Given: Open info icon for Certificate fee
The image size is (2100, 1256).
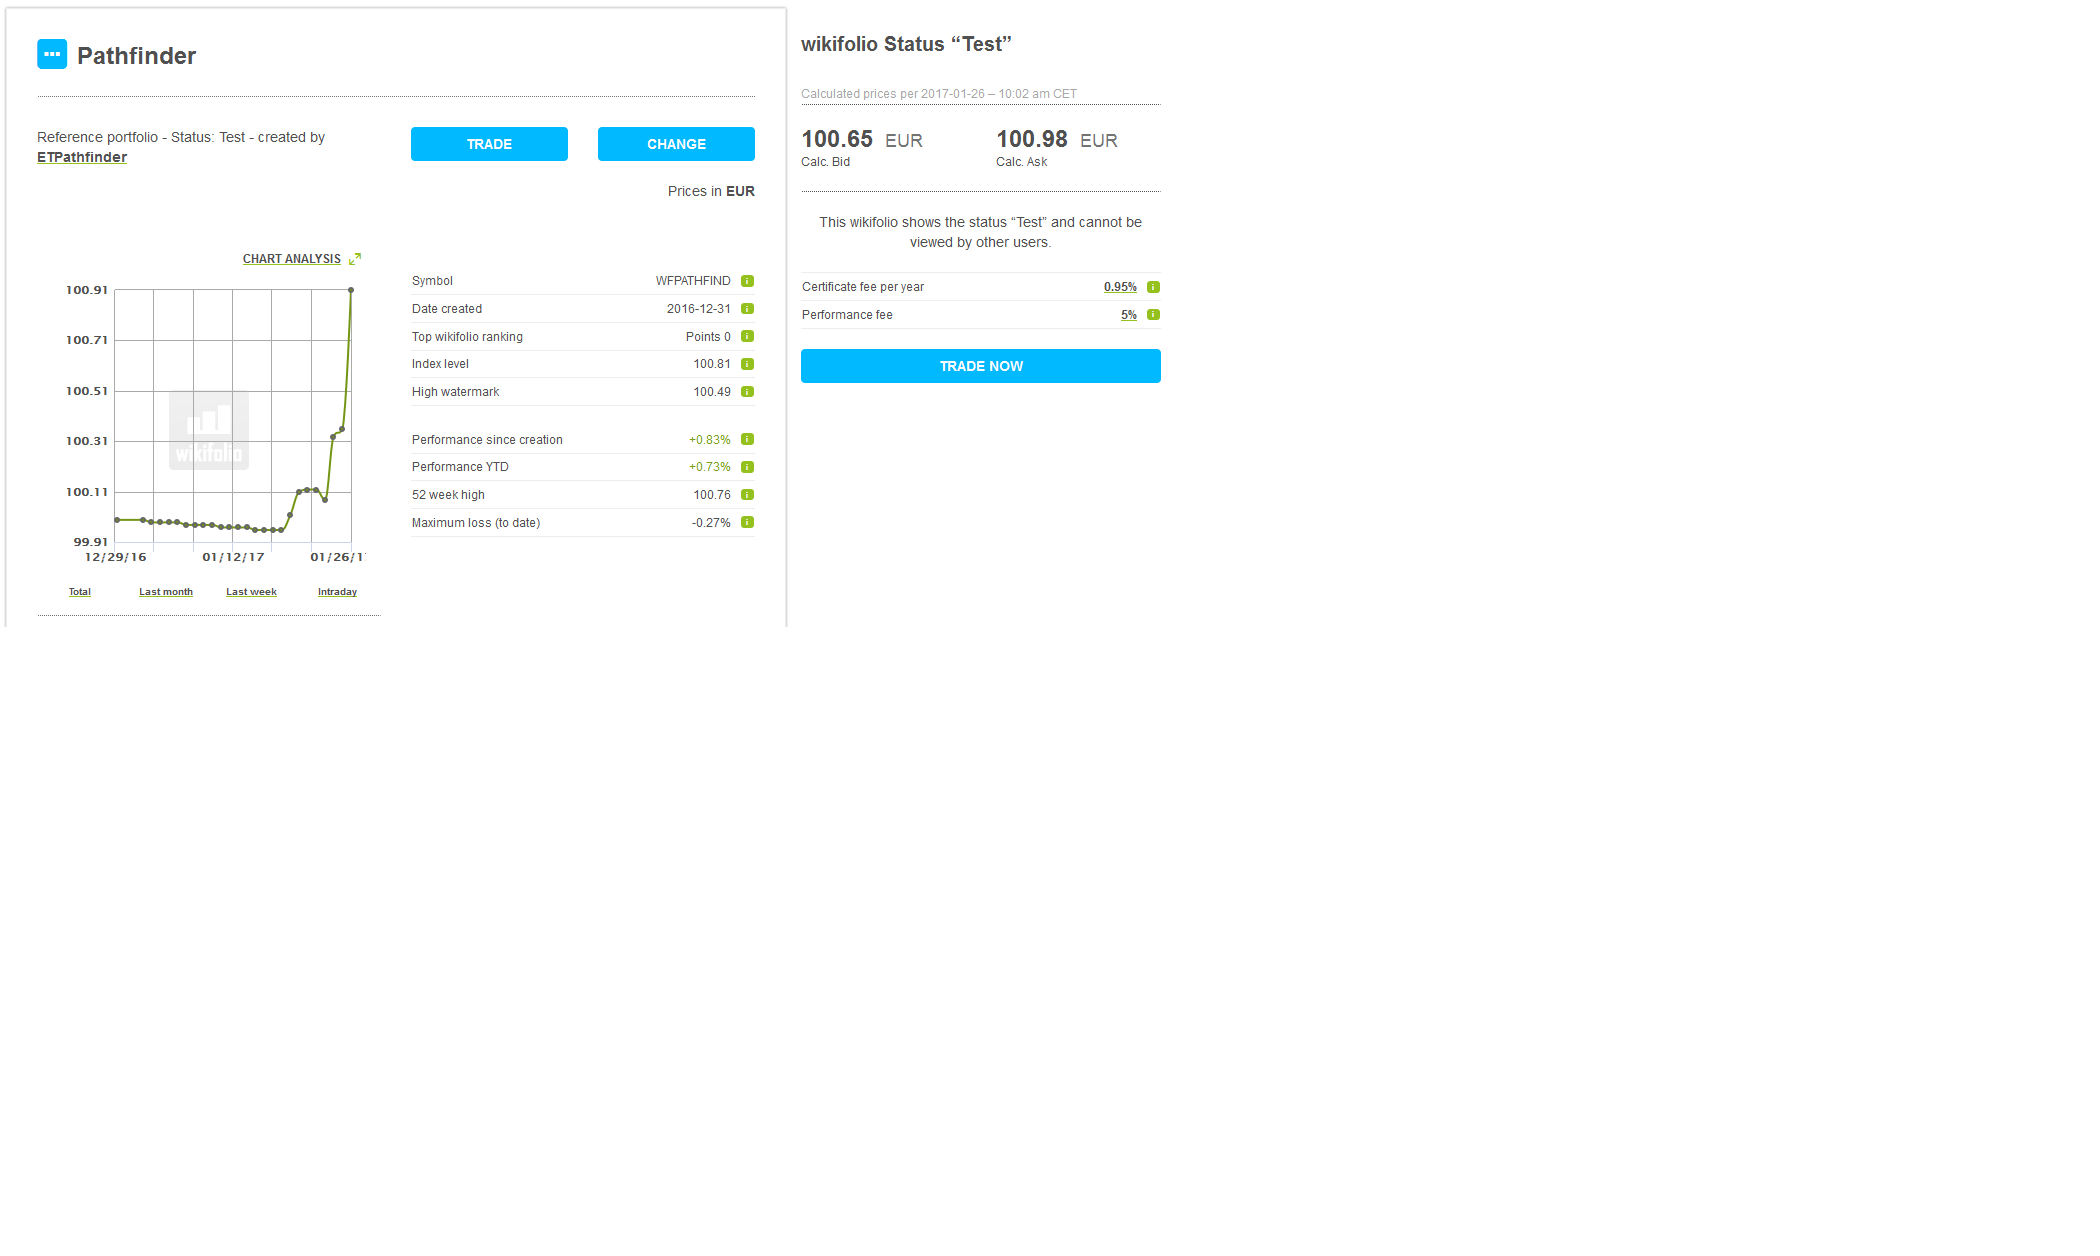Looking at the screenshot, I should pos(1153,287).
